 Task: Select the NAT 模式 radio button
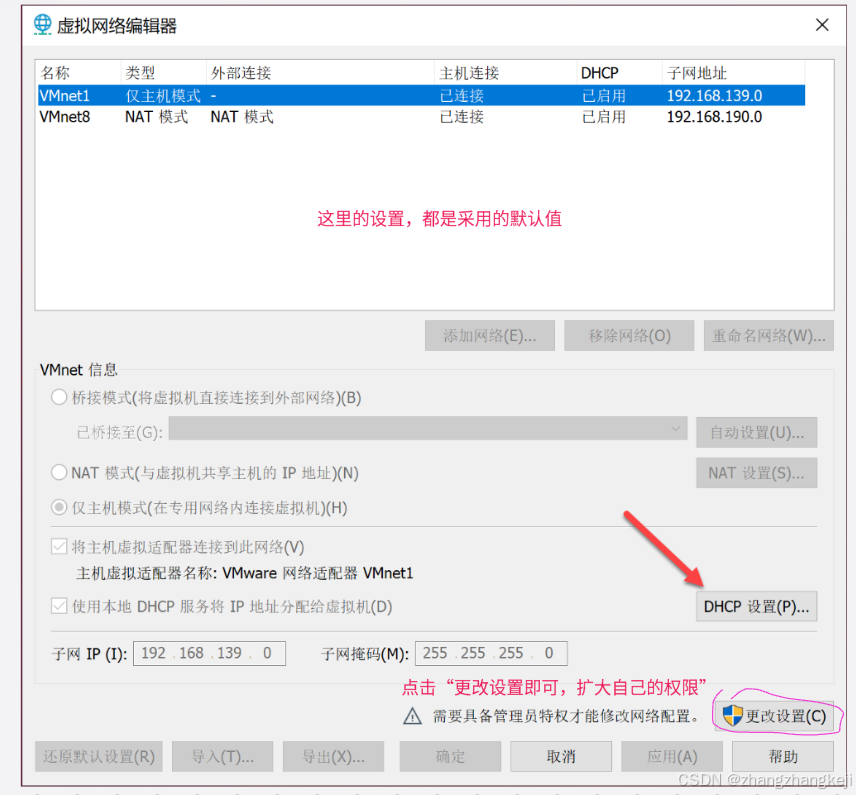[59, 472]
